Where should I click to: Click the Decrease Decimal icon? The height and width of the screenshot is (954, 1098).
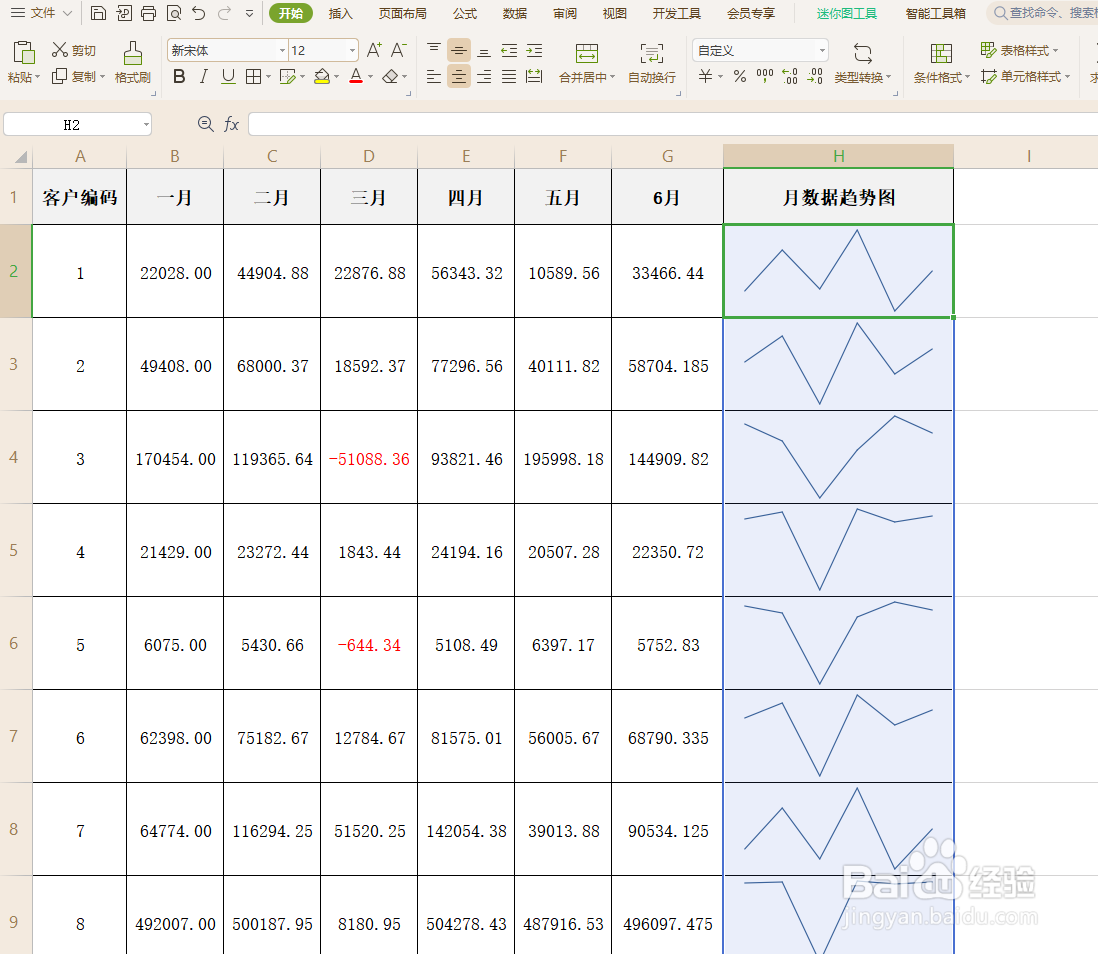[x=815, y=76]
